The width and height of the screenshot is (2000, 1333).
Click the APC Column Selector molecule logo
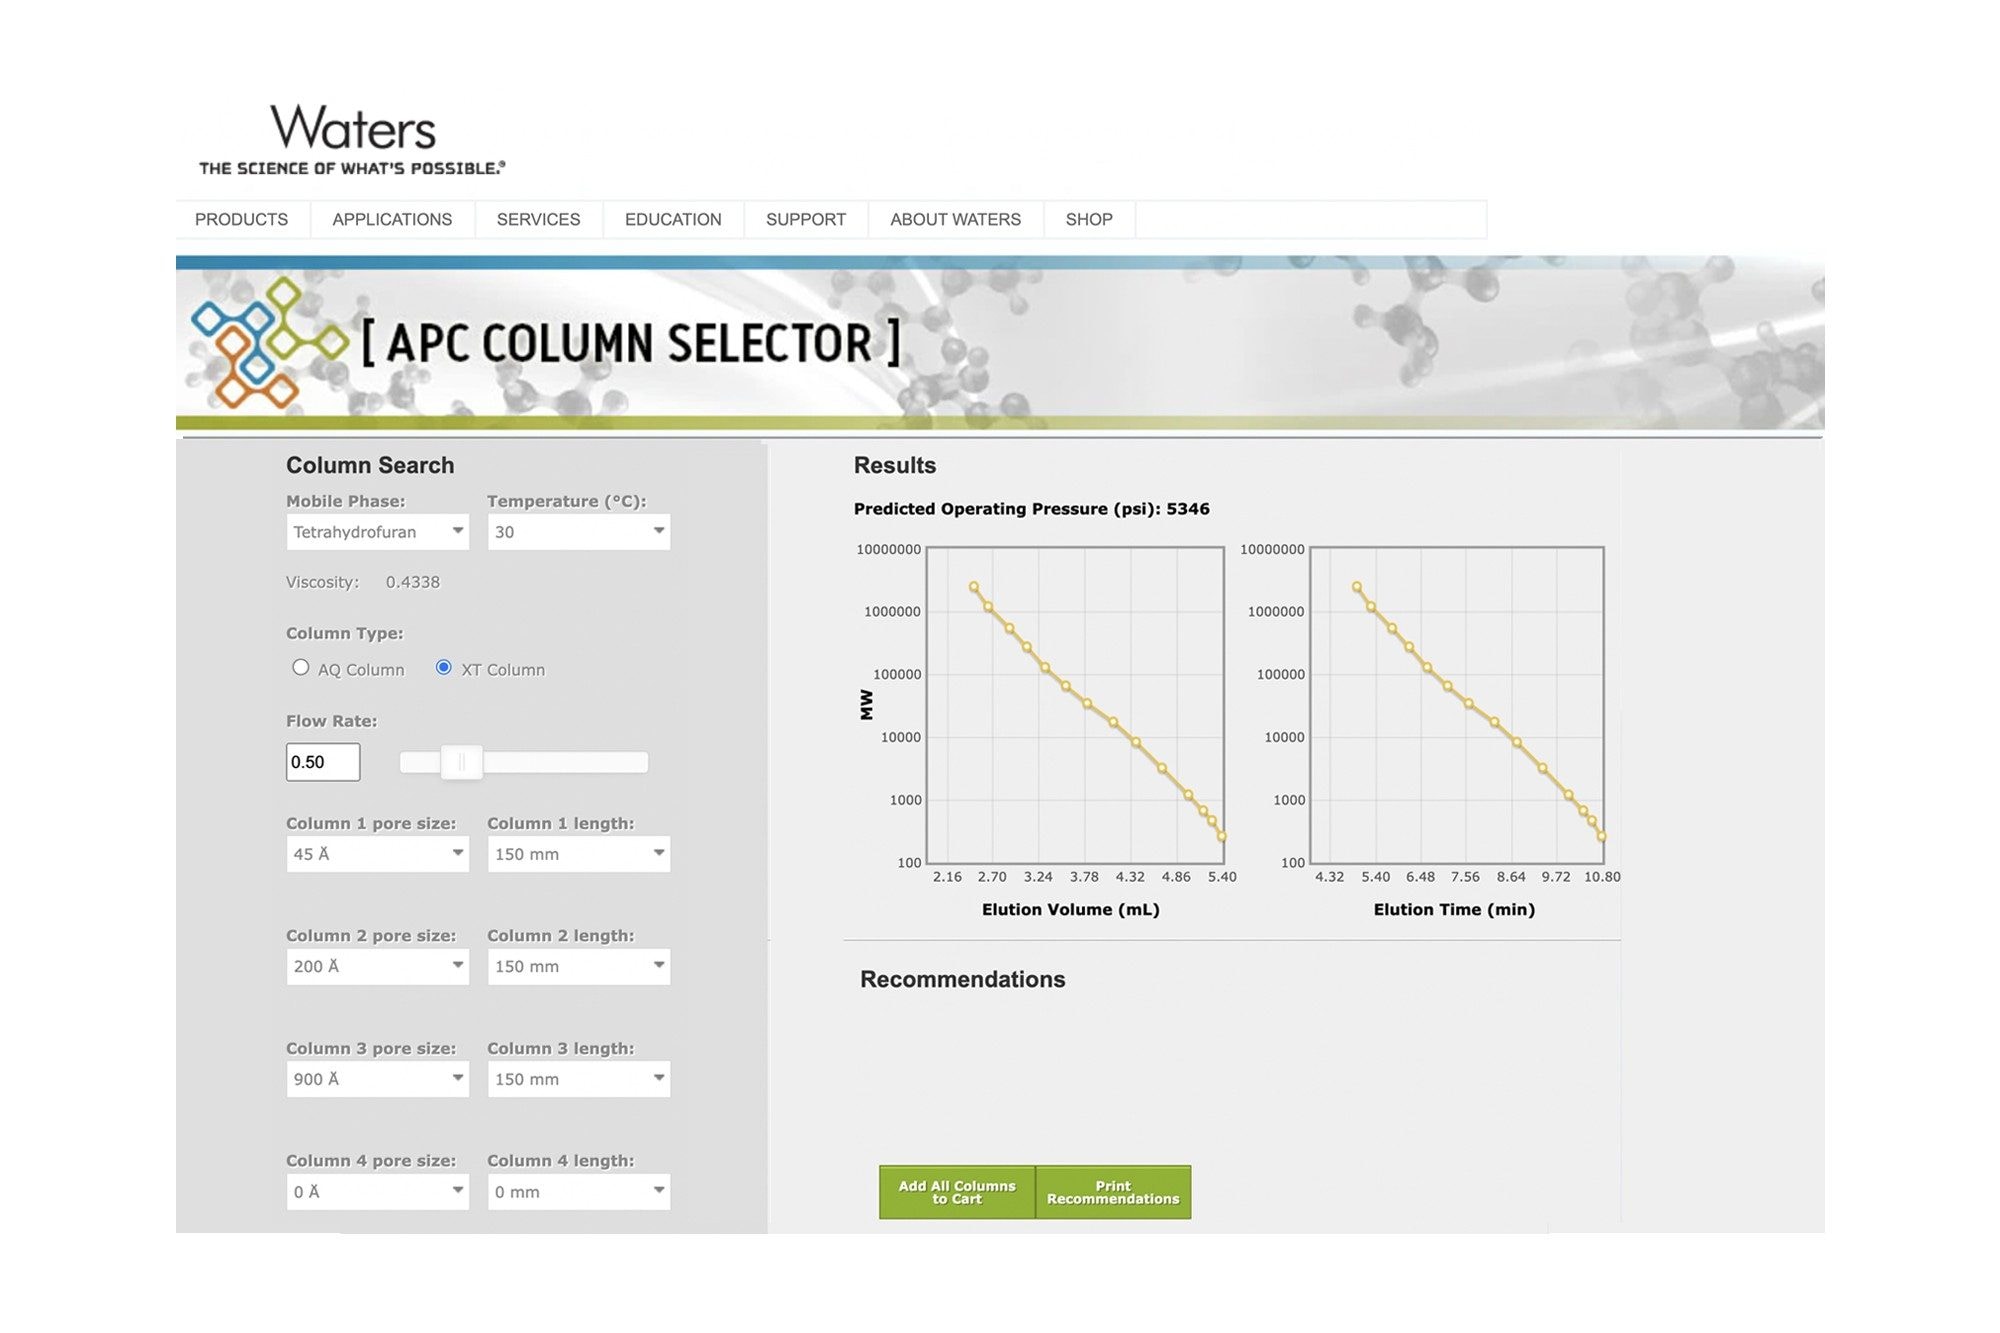pos(269,342)
